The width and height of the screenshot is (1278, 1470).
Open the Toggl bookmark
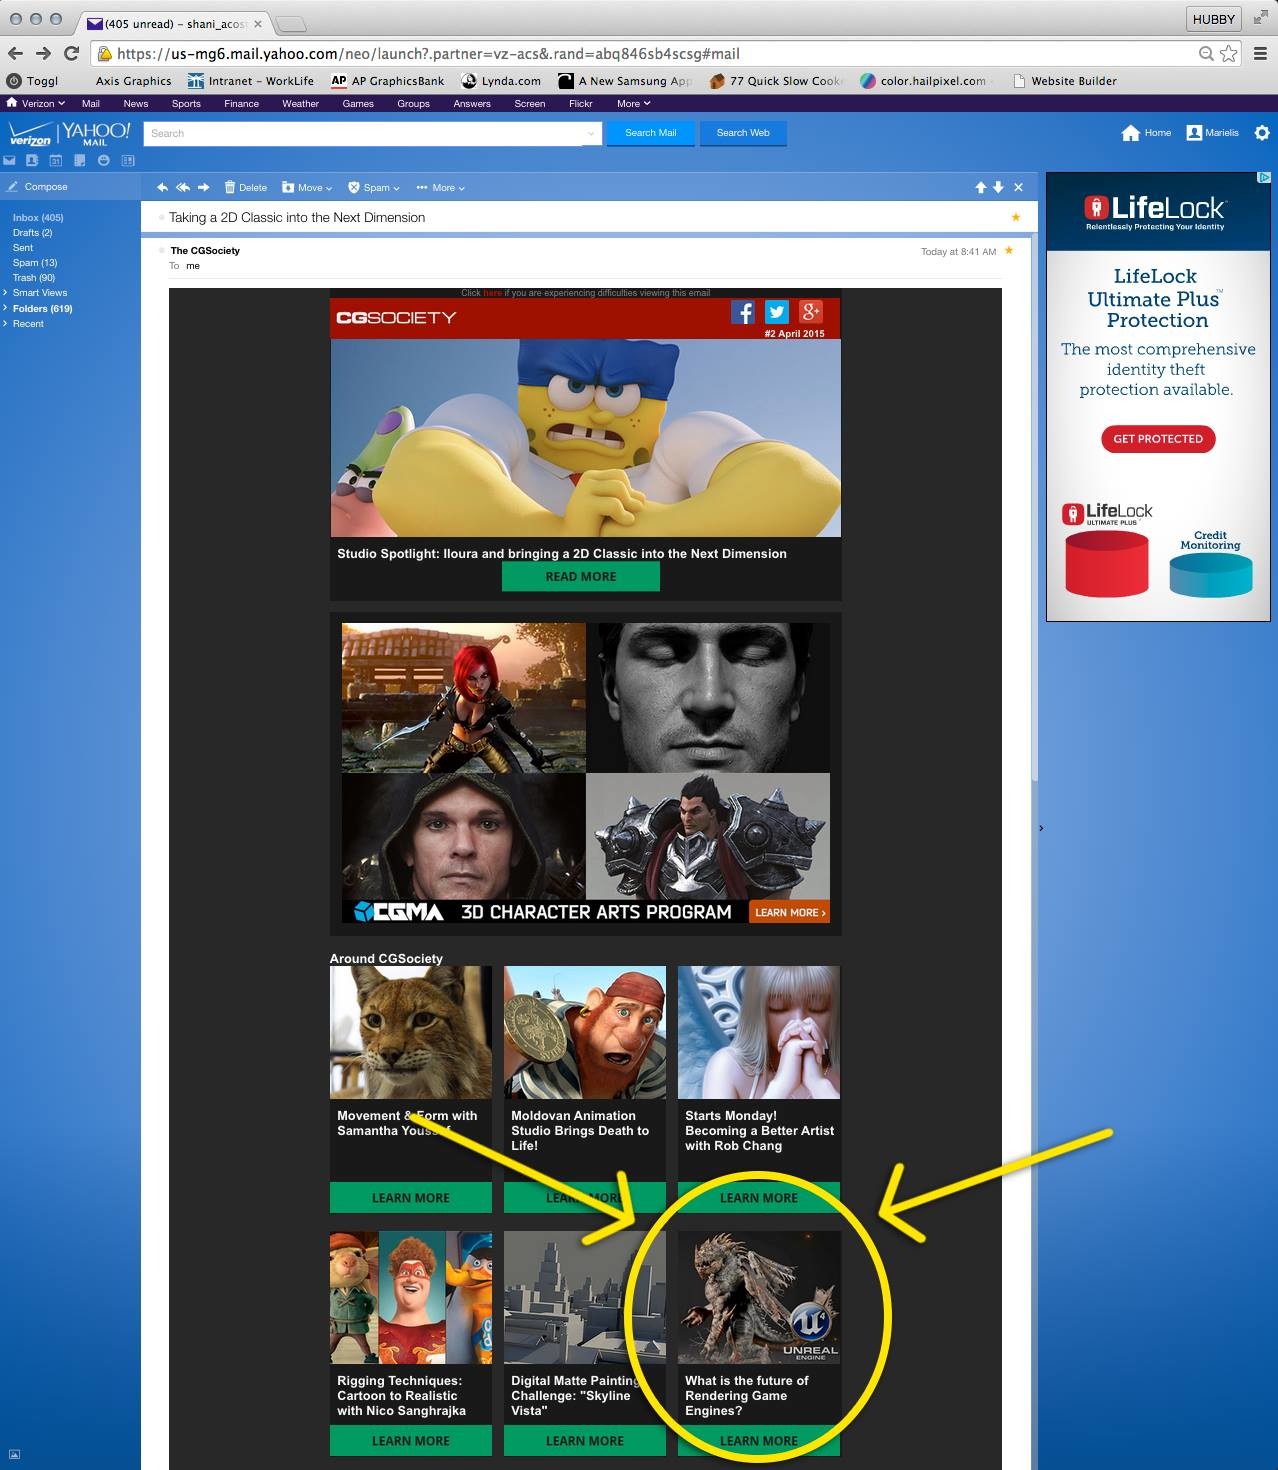(33, 81)
